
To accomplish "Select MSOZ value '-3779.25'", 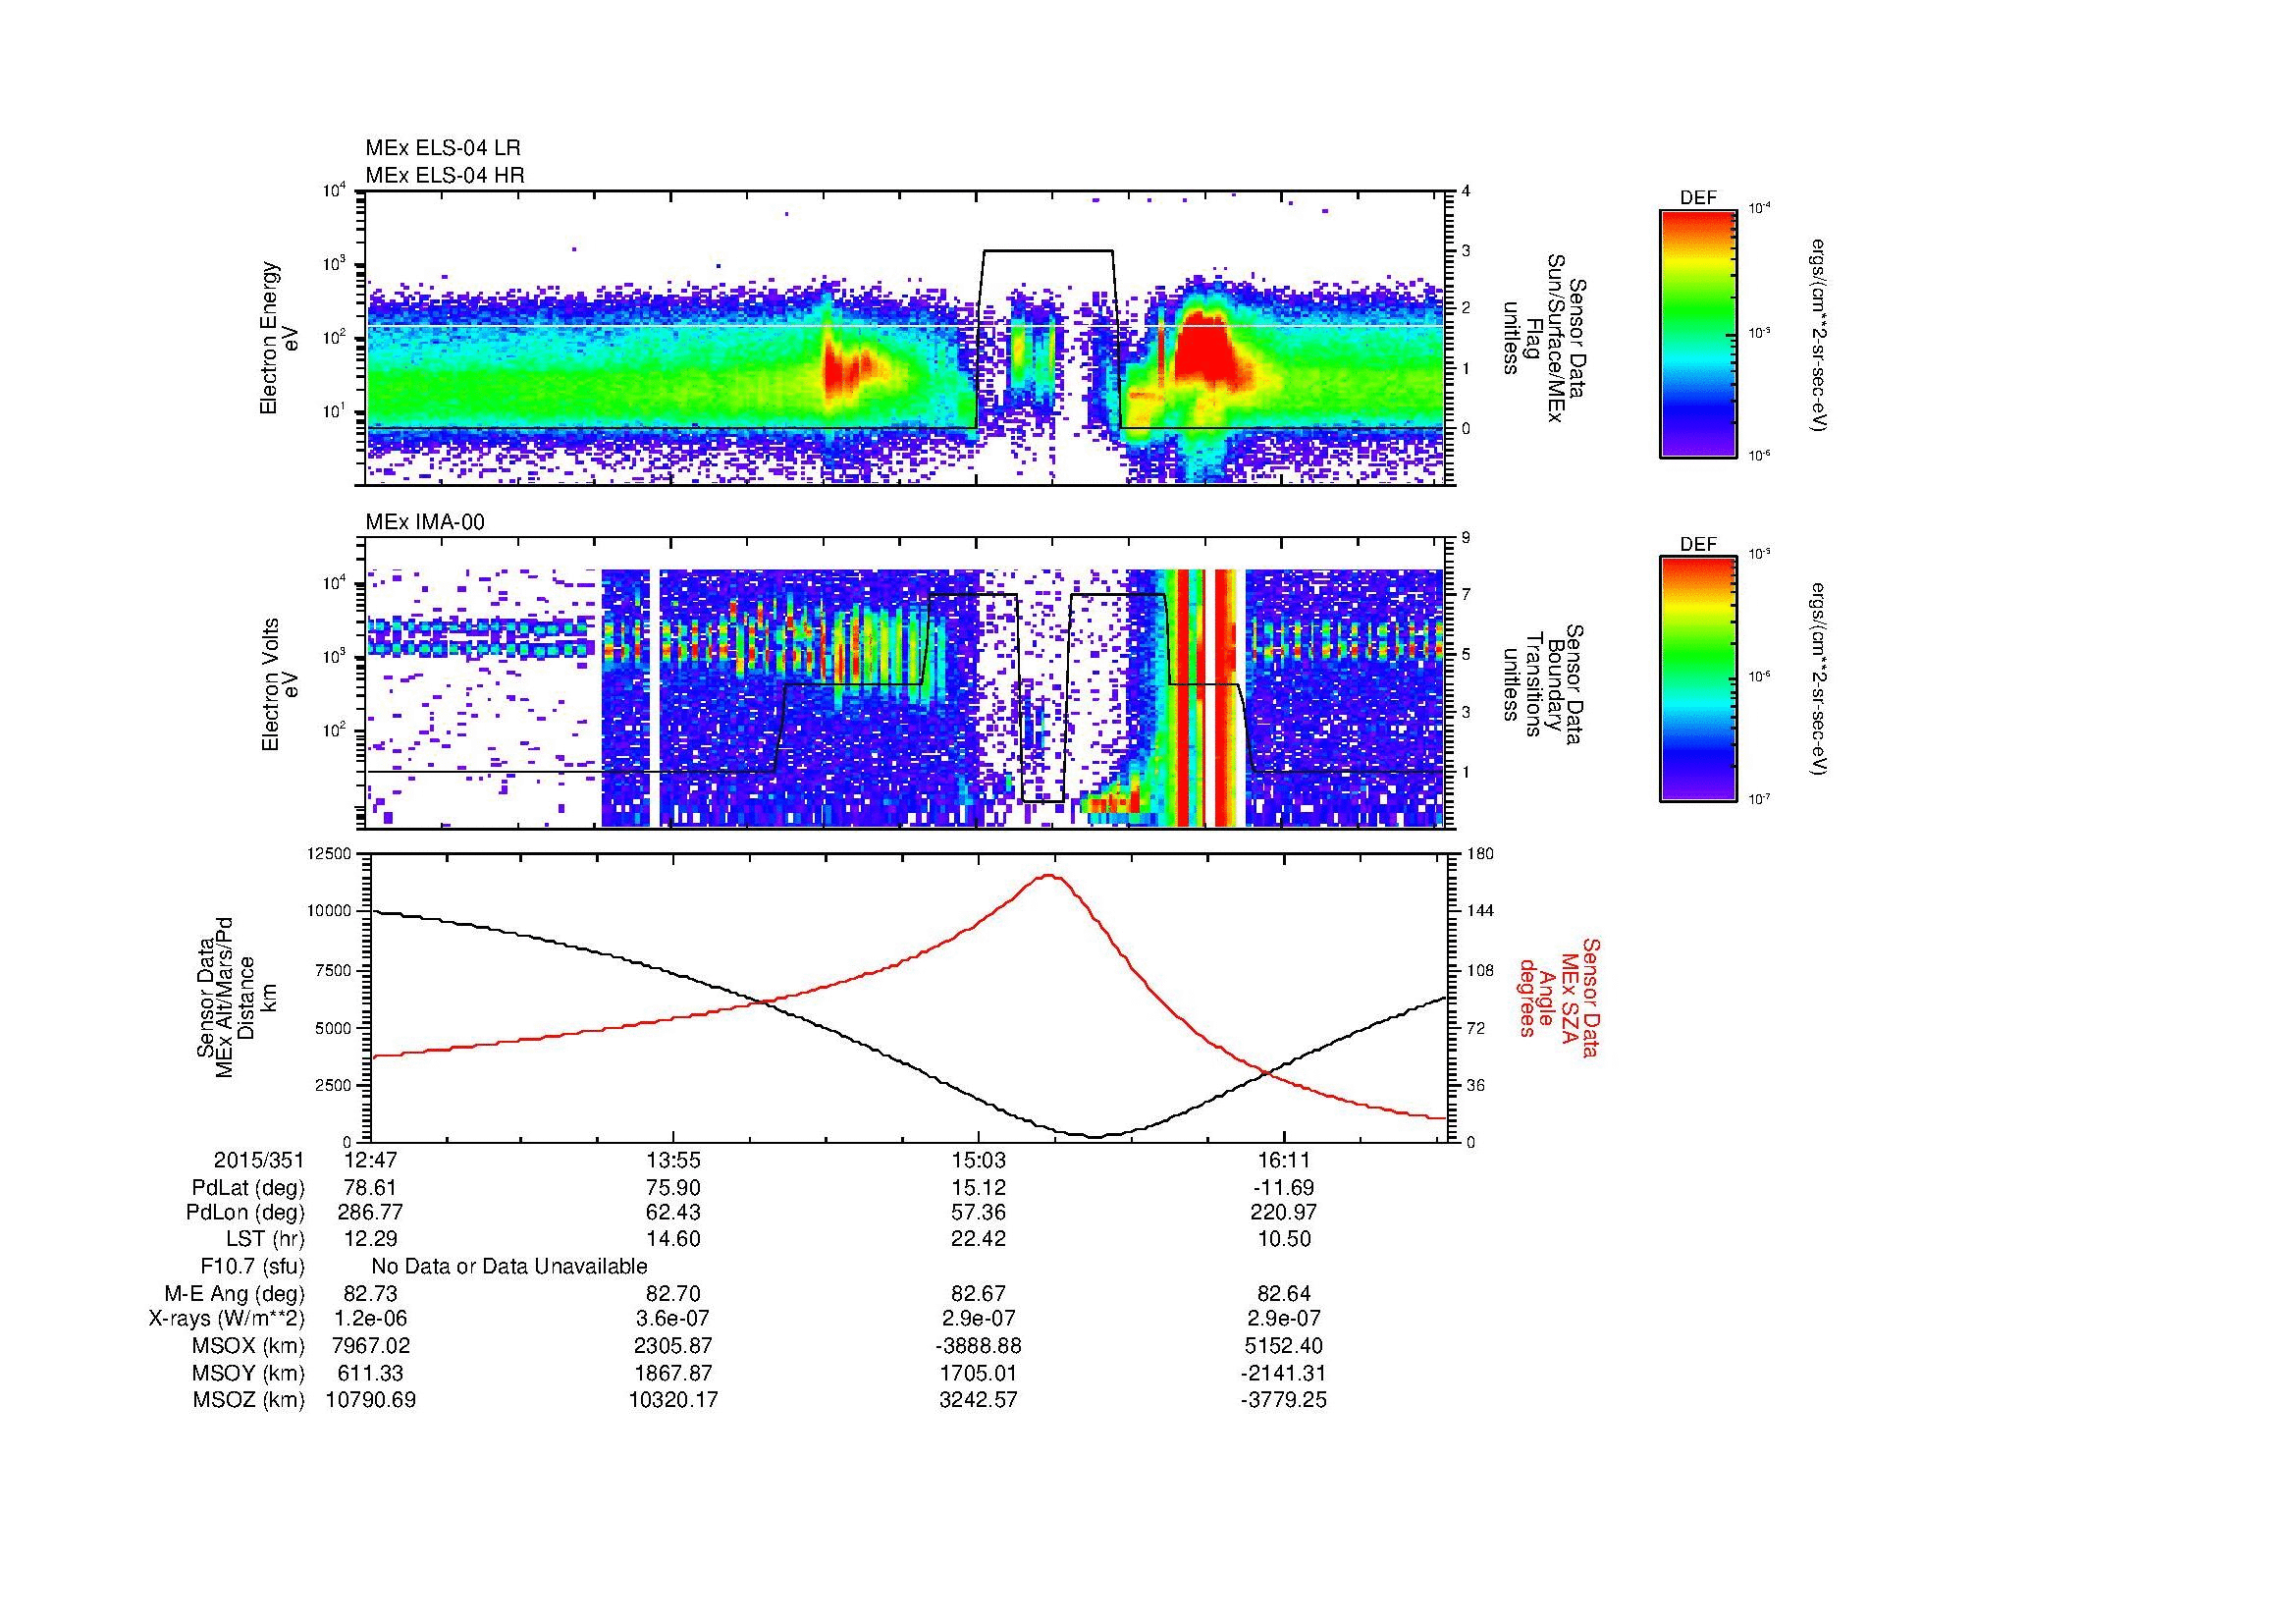I will coord(1283,1400).
